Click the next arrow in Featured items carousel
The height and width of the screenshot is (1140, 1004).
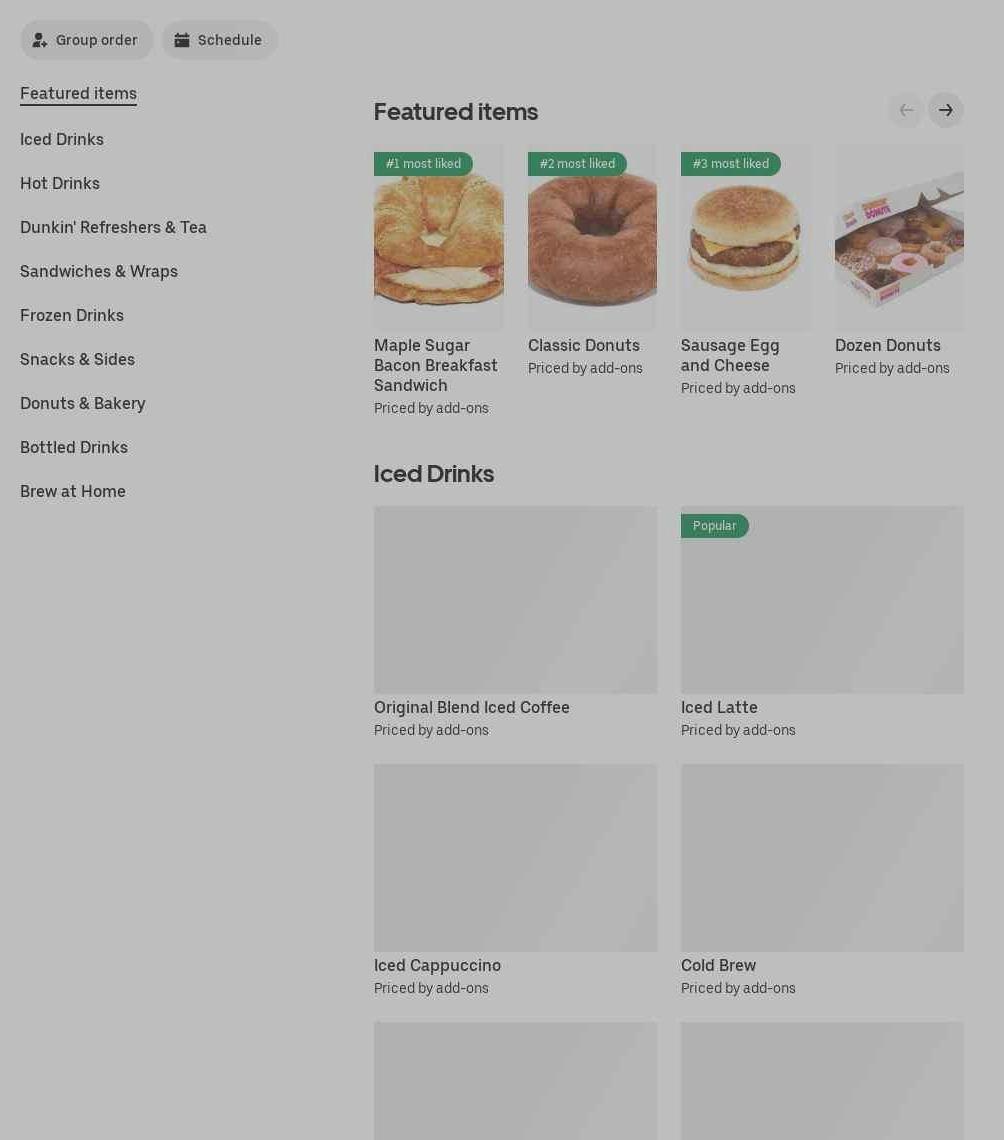point(945,110)
